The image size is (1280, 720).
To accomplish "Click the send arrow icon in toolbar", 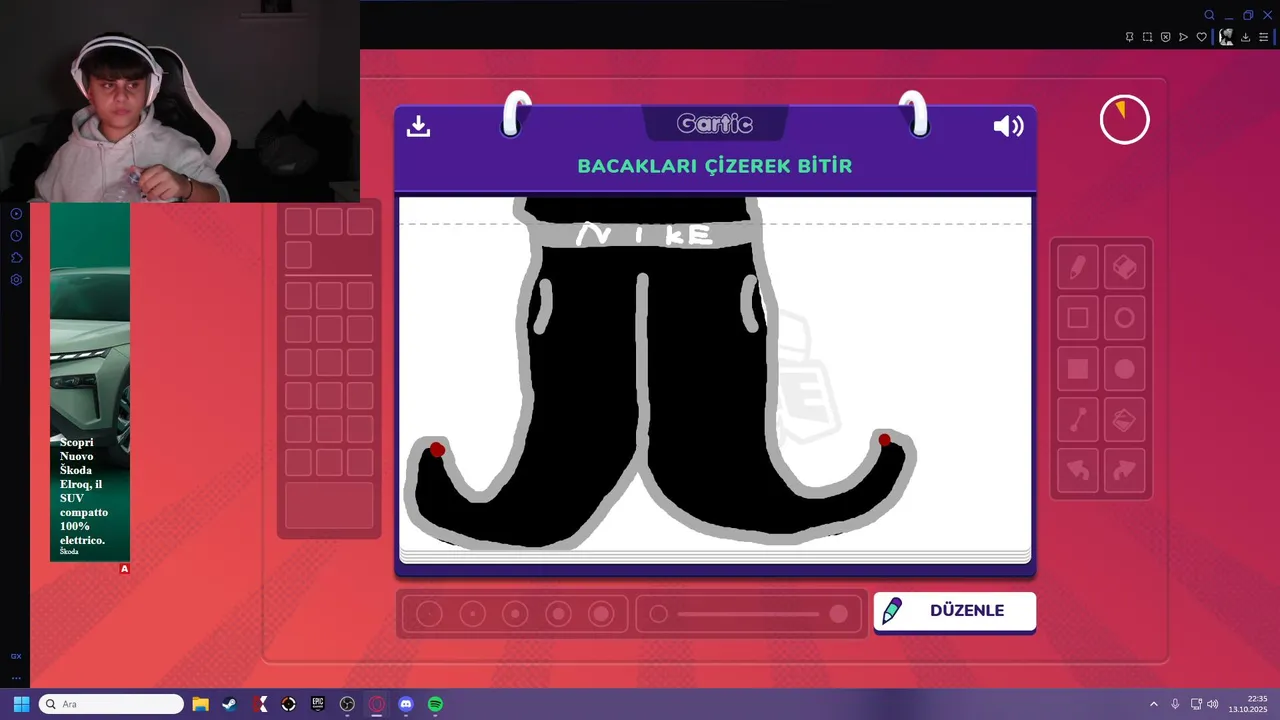I will tap(1183, 37).
